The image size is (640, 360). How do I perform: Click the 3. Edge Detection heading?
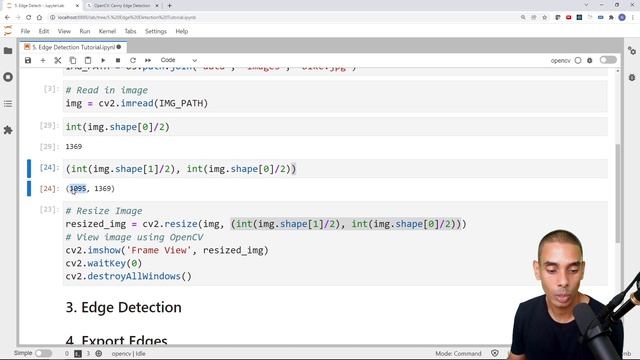click(124, 307)
